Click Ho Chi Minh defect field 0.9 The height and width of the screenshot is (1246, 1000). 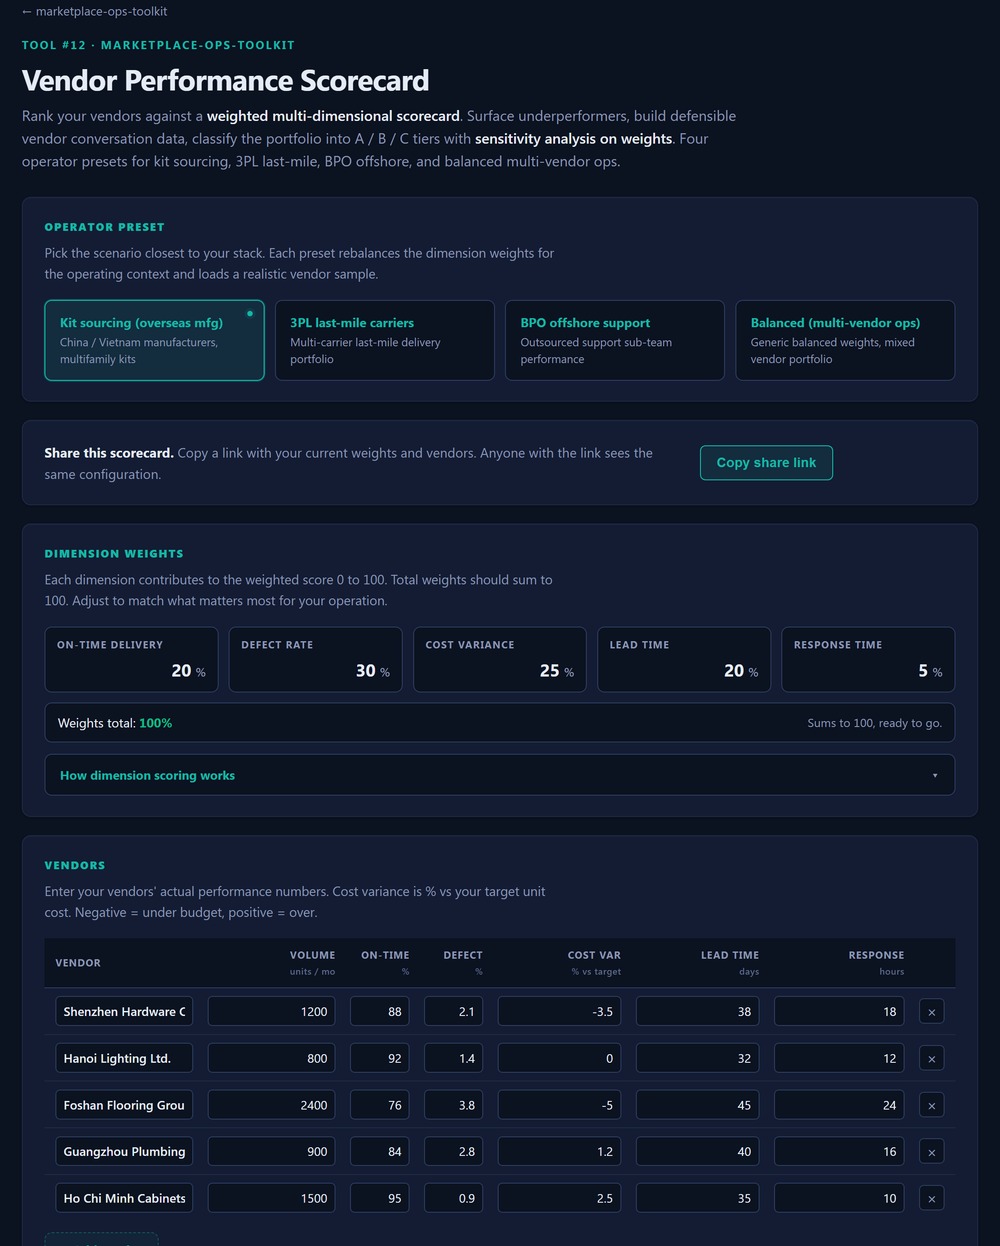(x=453, y=1198)
